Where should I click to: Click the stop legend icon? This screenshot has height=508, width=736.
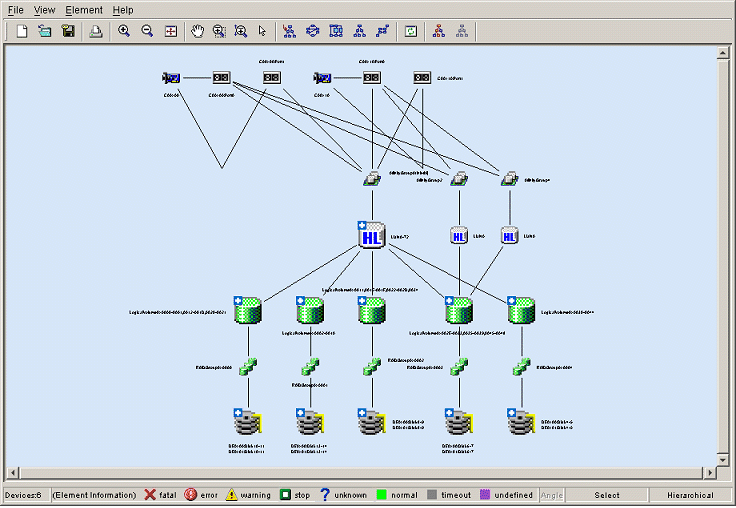285,494
